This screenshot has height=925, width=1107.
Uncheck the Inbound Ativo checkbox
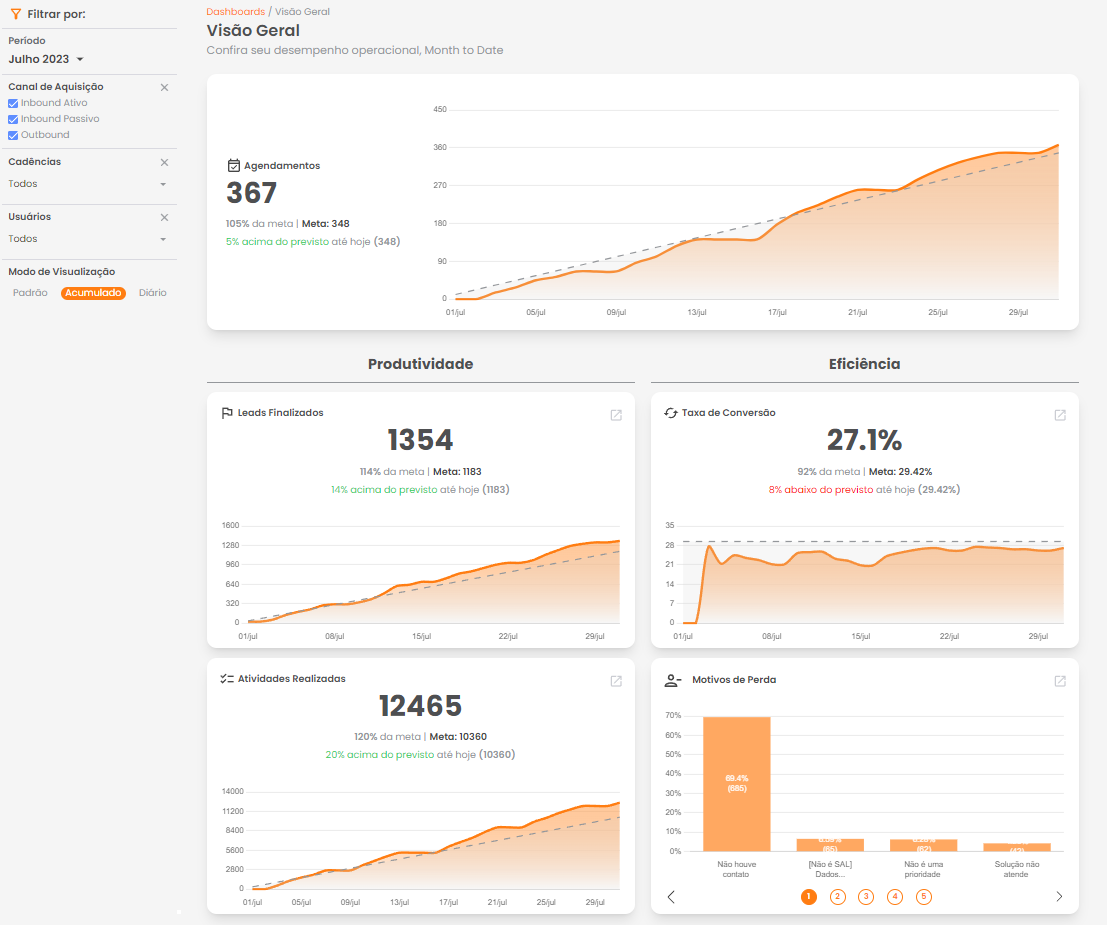click(13, 103)
